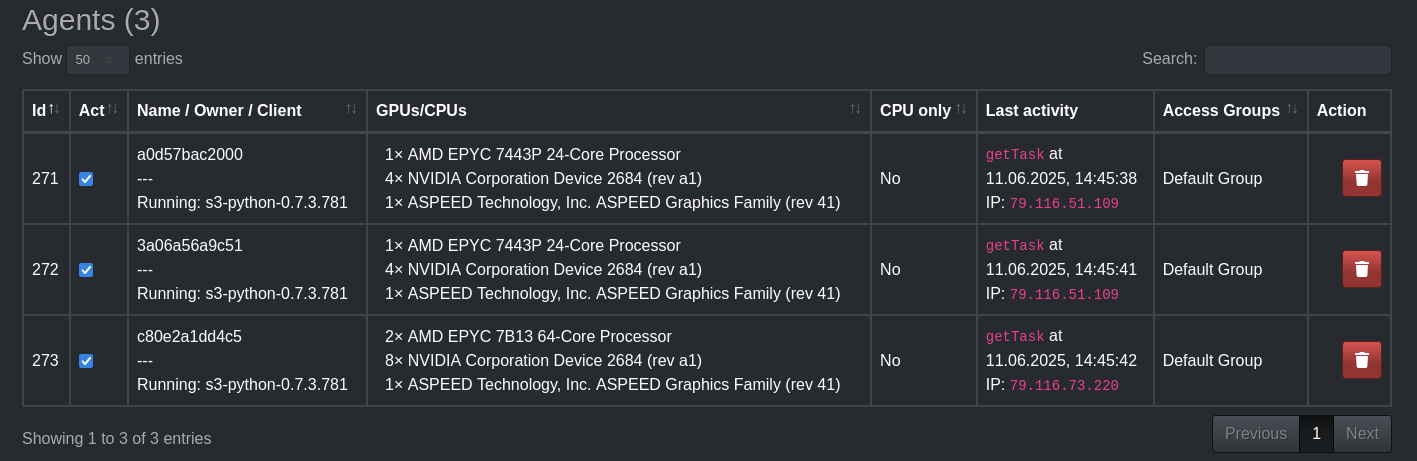
Task: Sort by Act column arrows
Action: pyautogui.click(x=113, y=109)
